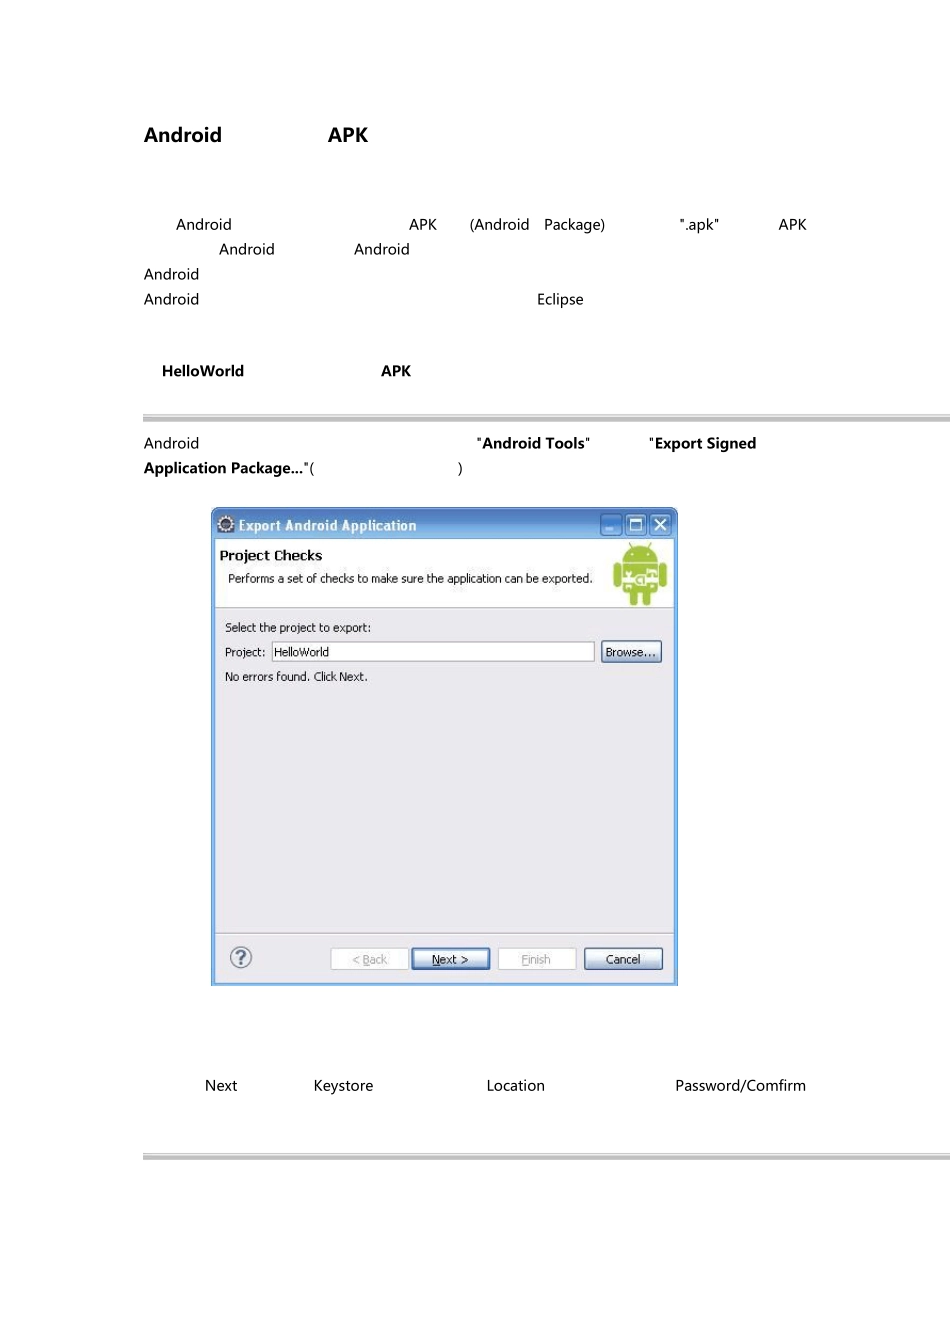Click the Next button in export dialog
This screenshot has height=1344, width=950.
click(x=450, y=959)
